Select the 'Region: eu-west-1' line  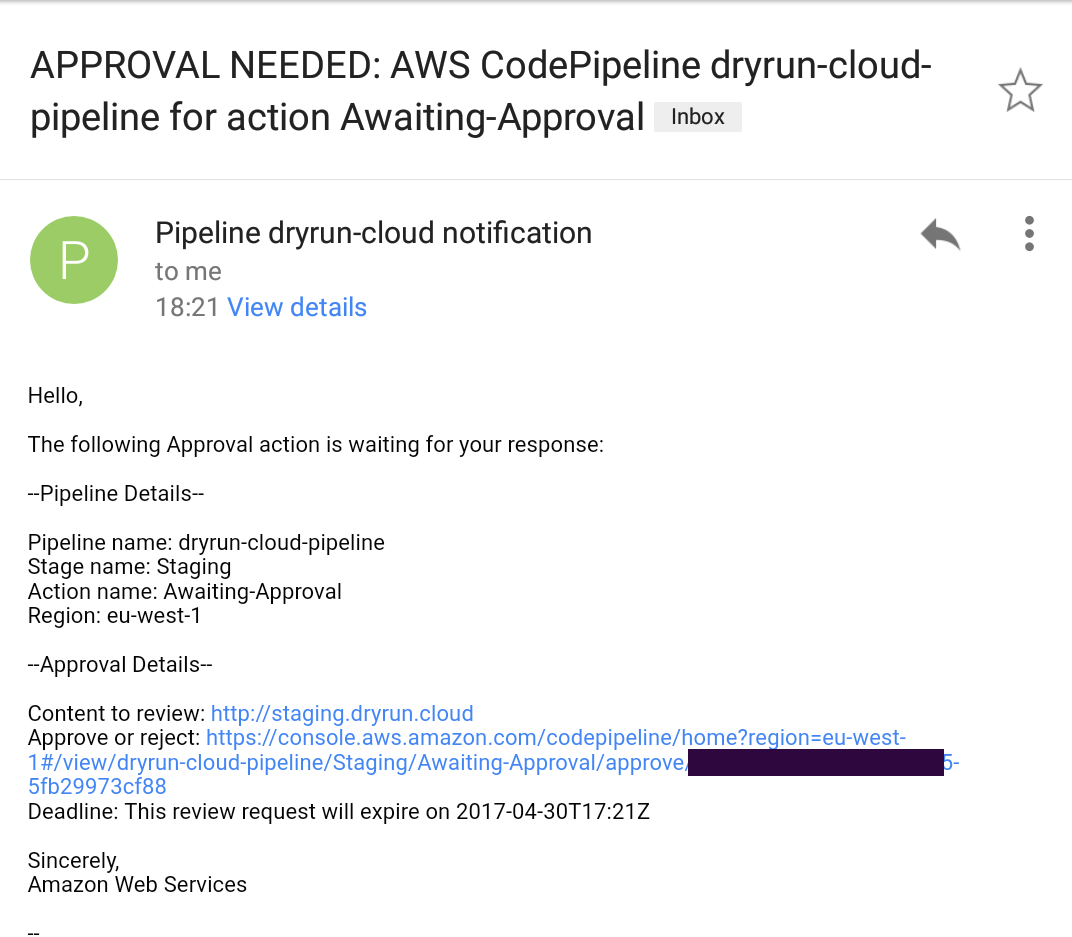[x=114, y=616]
